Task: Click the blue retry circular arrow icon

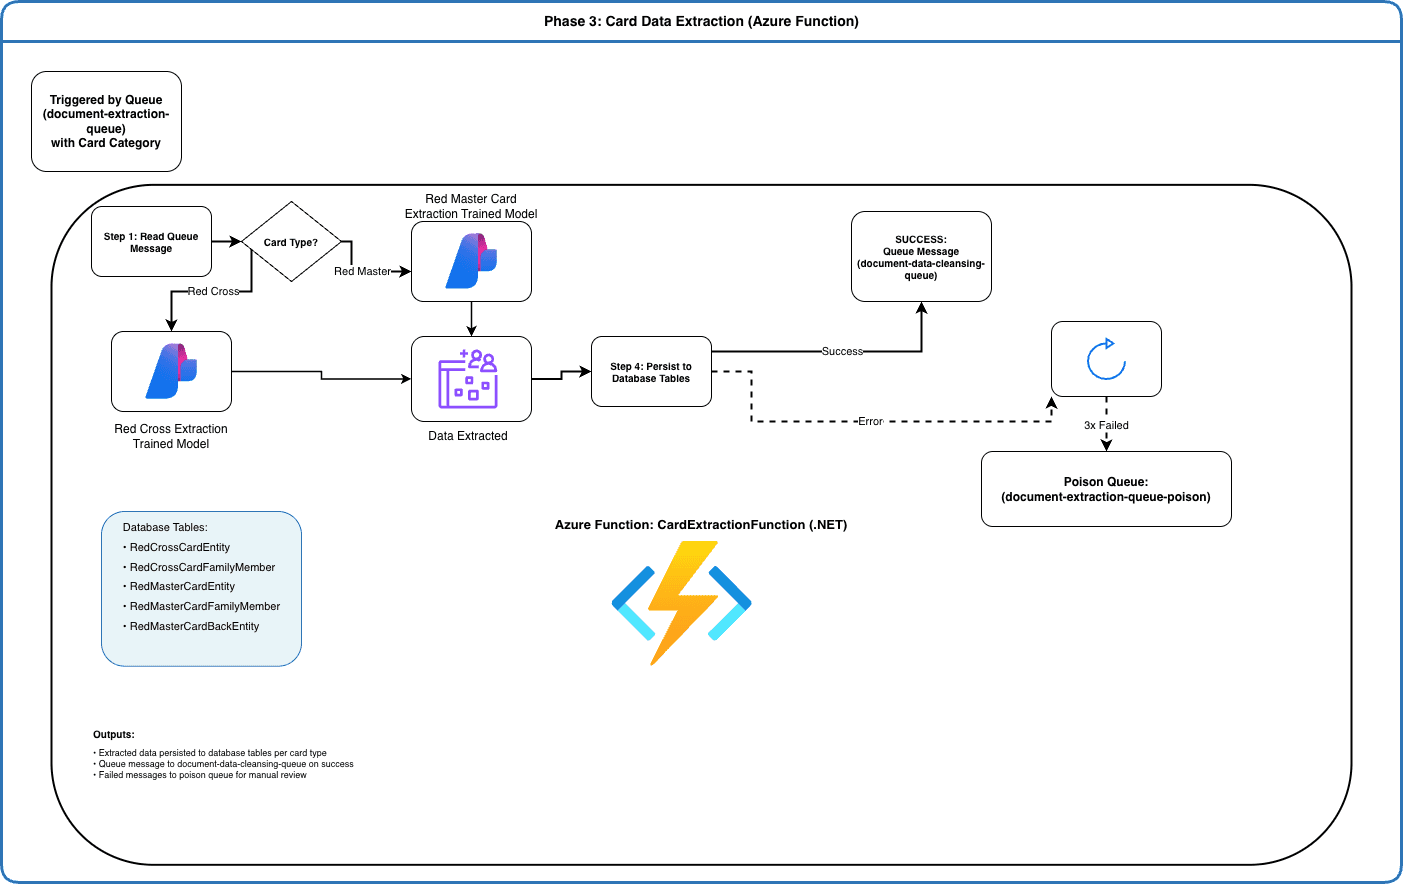Action: coord(1106,359)
